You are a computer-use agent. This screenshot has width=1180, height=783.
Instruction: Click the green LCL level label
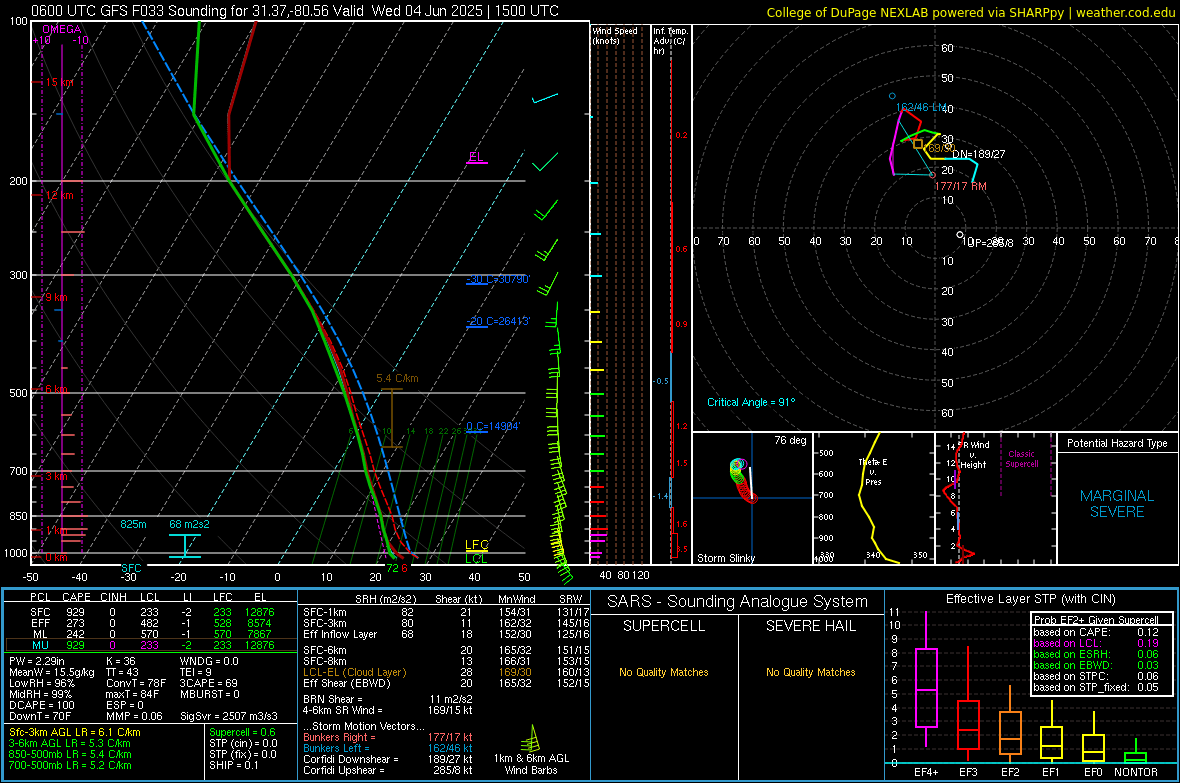(476, 558)
